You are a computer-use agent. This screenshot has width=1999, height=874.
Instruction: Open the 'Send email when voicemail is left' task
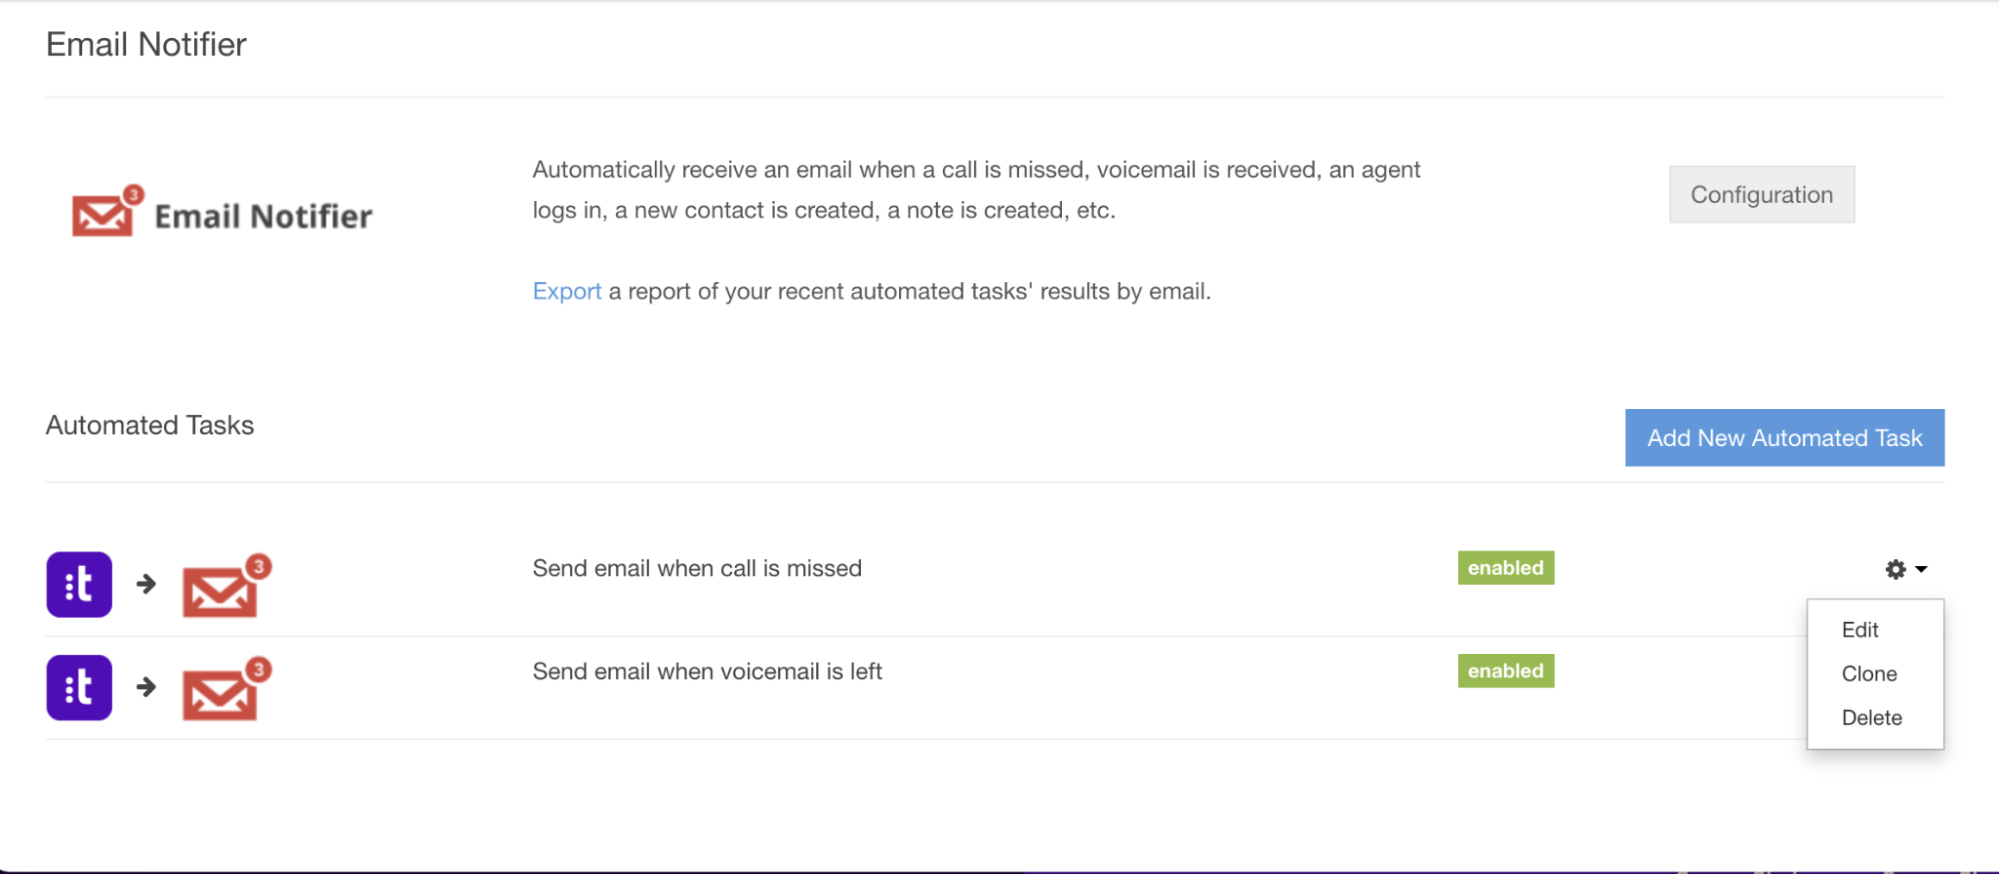coord(707,671)
